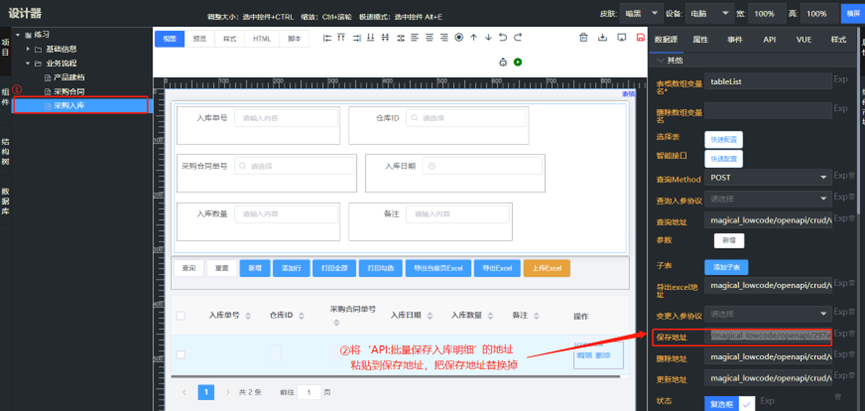Viewport: 865px width, 411px height.
Task: Switch to the 脚本 tab
Action: pos(294,39)
